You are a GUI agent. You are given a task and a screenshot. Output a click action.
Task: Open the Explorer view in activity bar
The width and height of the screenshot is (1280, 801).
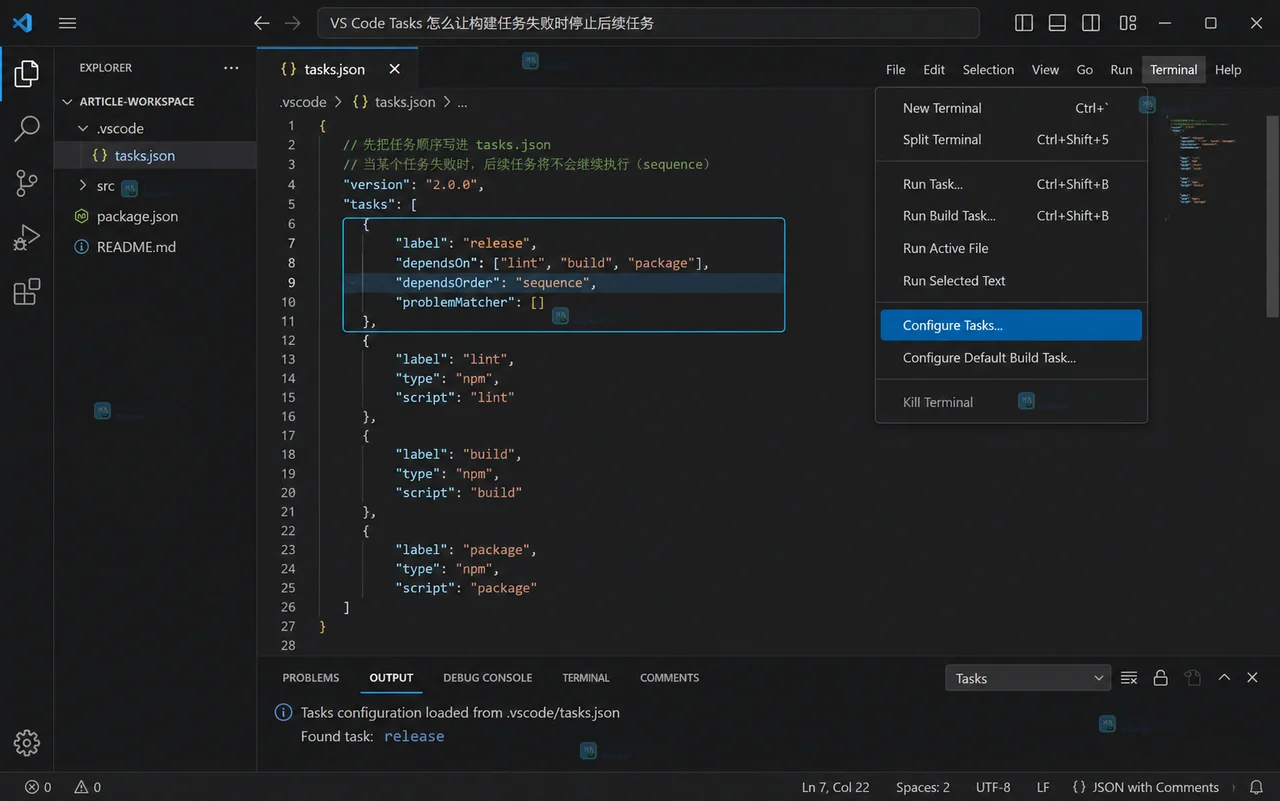coord(27,73)
